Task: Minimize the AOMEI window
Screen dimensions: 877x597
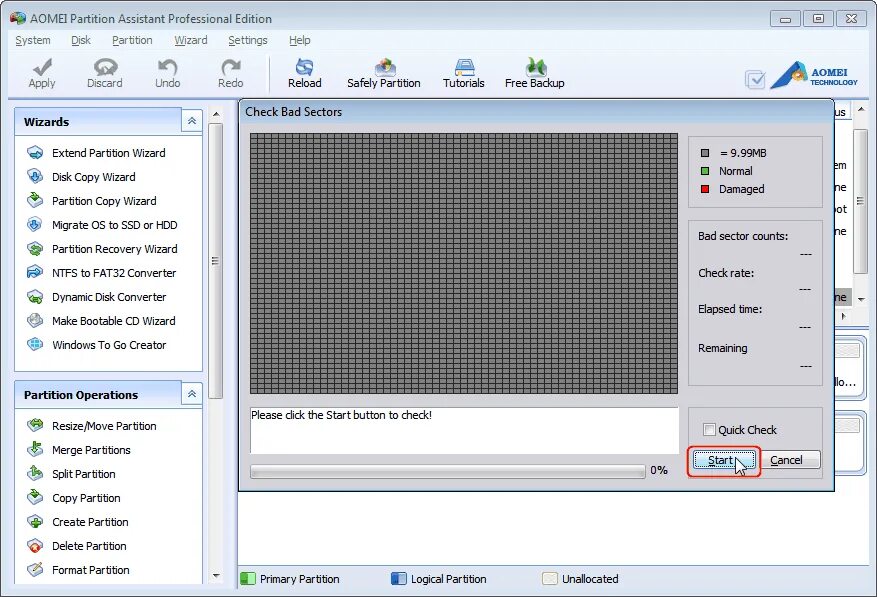Action: click(x=785, y=19)
